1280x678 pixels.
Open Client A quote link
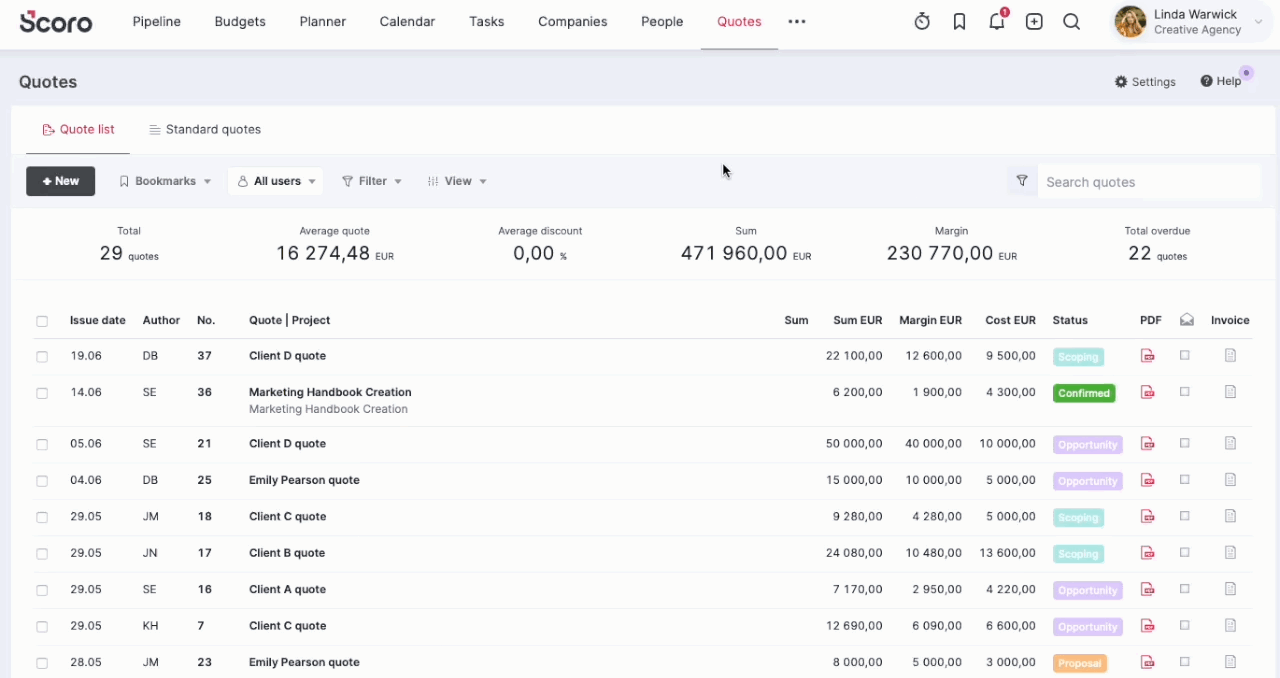tap(288, 589)
